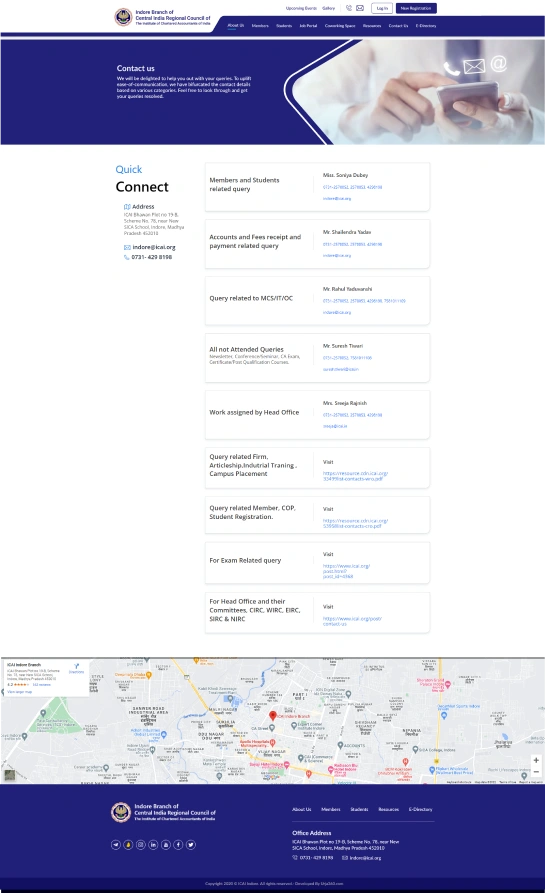This screenshot has height=893, width=546.
Task: Open the Facebook icon in footer
Action: click(x=178, y=845)
